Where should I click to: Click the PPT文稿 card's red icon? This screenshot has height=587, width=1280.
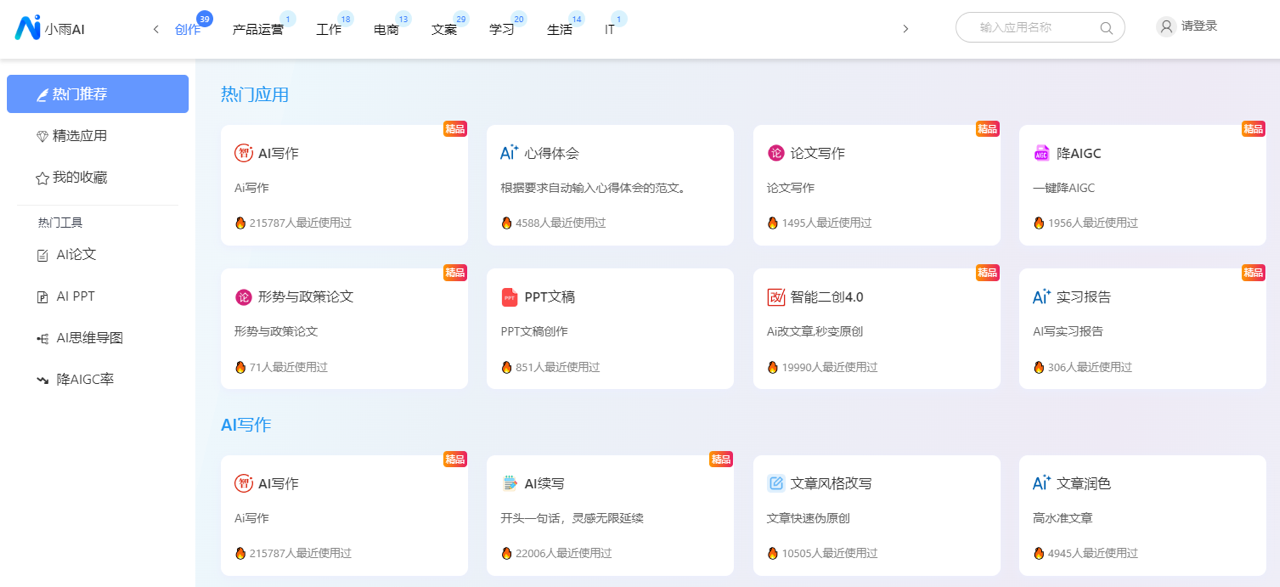pos(509,297)
